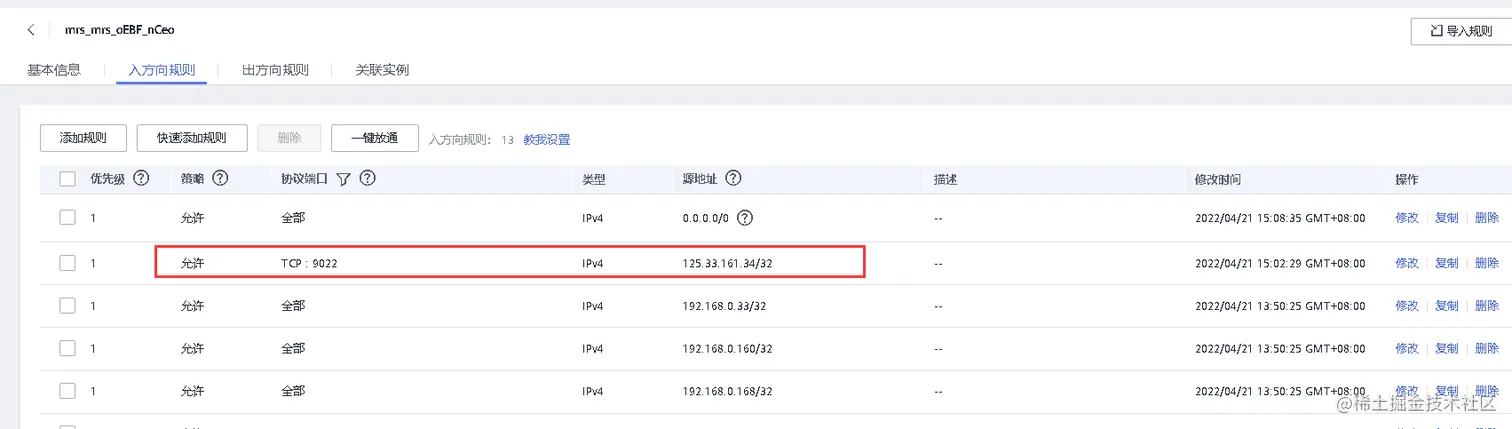Viewport: 1512px width, 429px height.
Task: Click 修改 for the 192.168.0.33/32 rule
Action: point(1407,305)
